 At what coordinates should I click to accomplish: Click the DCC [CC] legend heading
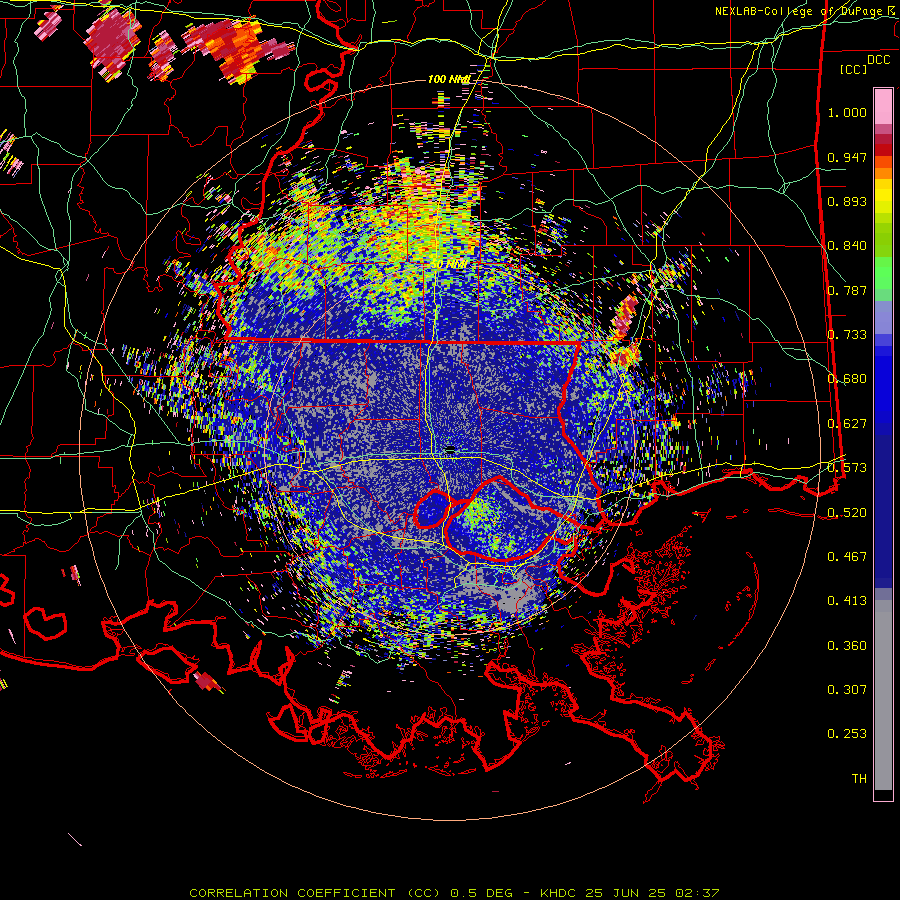[x=864, y=64]
